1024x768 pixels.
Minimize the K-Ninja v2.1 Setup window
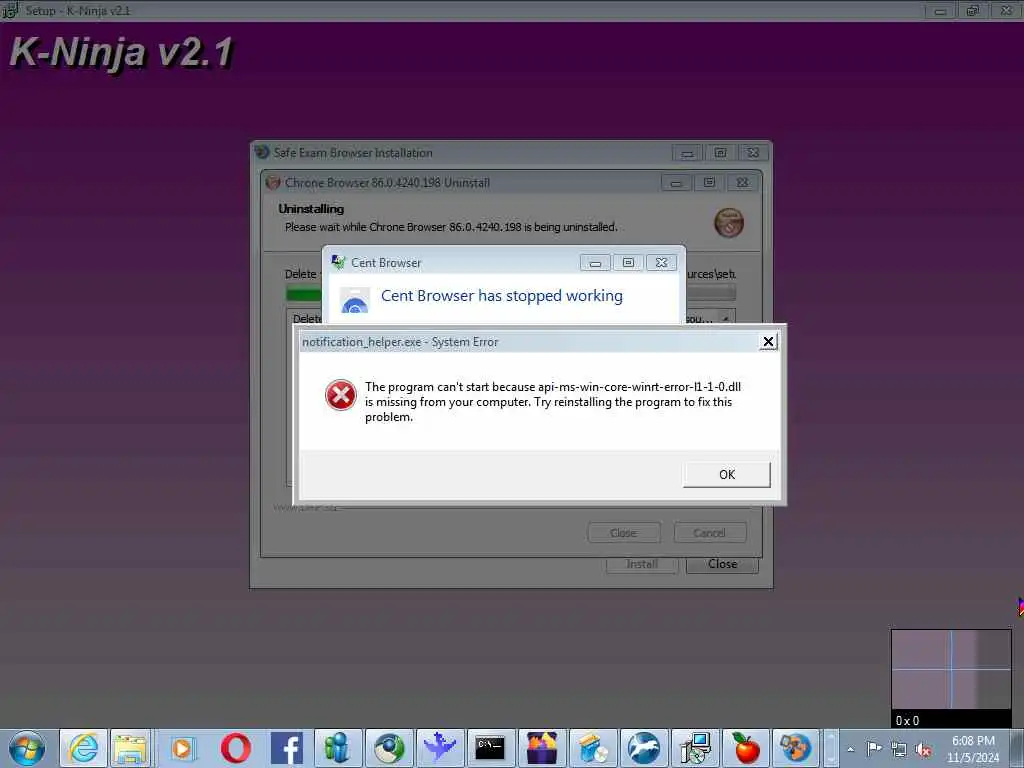point(940,10)
